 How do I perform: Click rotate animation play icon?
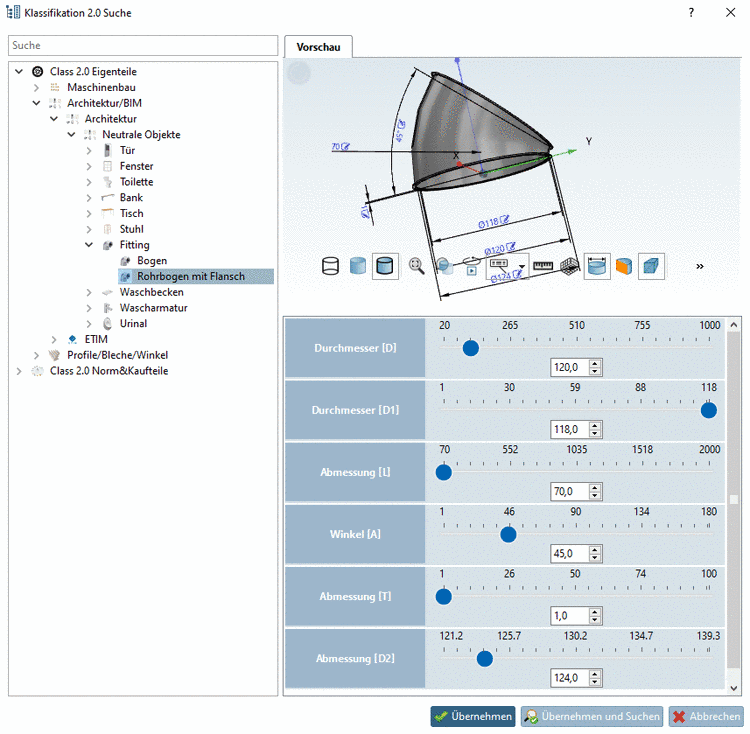472,266
